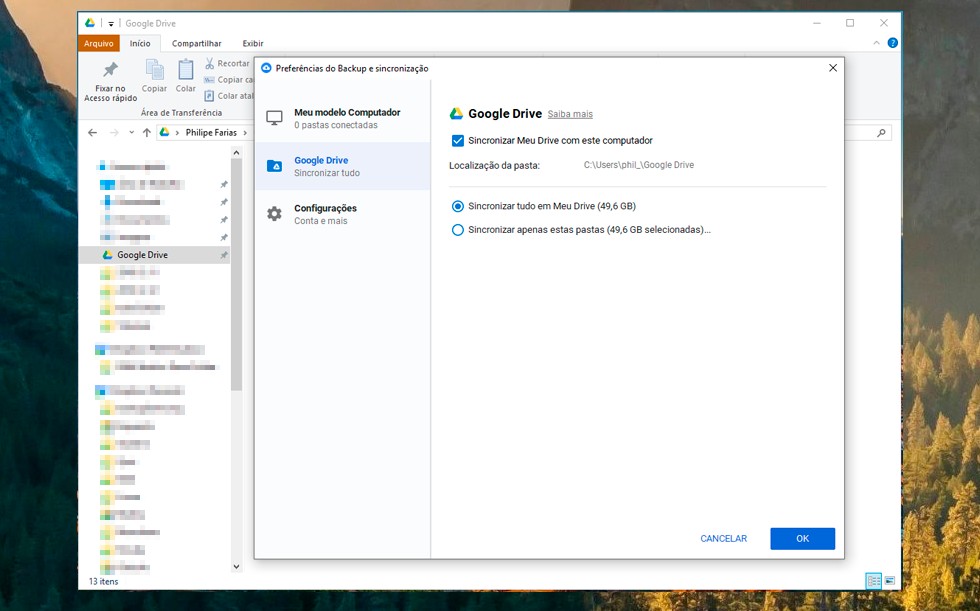
Task: Click the Recortar scissors icon
Action: tap(209, 64)
